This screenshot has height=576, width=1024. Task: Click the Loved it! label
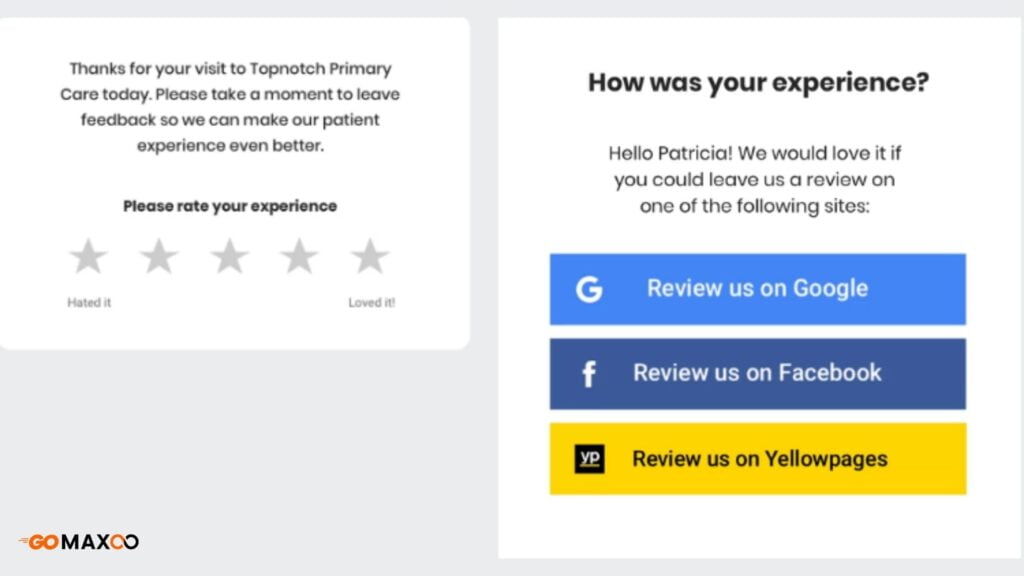[372, 302]
